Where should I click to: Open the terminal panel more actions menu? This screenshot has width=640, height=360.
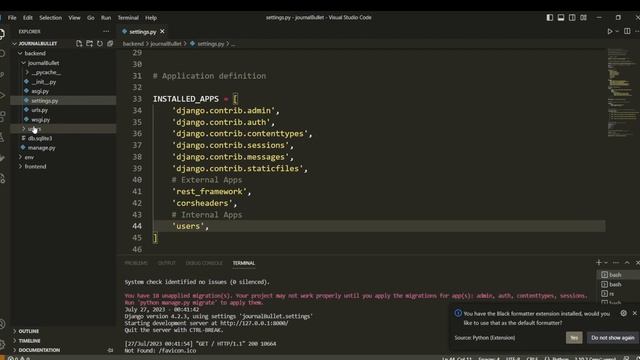[x=616, y=263]
